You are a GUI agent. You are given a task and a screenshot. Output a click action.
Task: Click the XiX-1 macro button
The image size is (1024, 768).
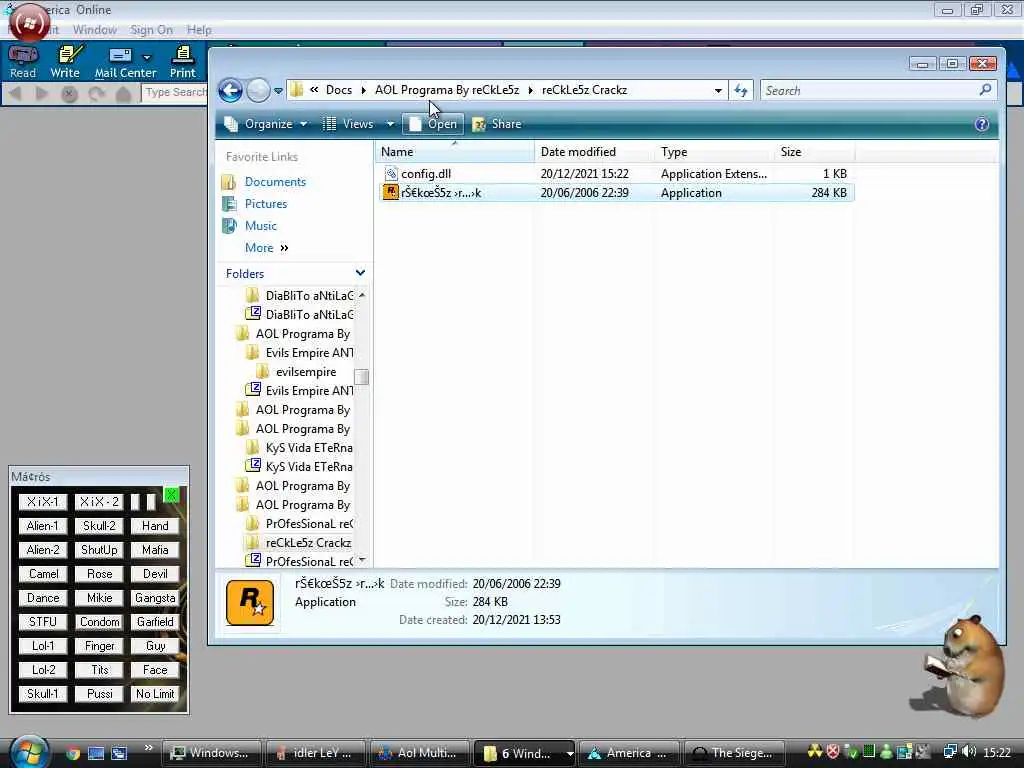(x=43, y=502)
